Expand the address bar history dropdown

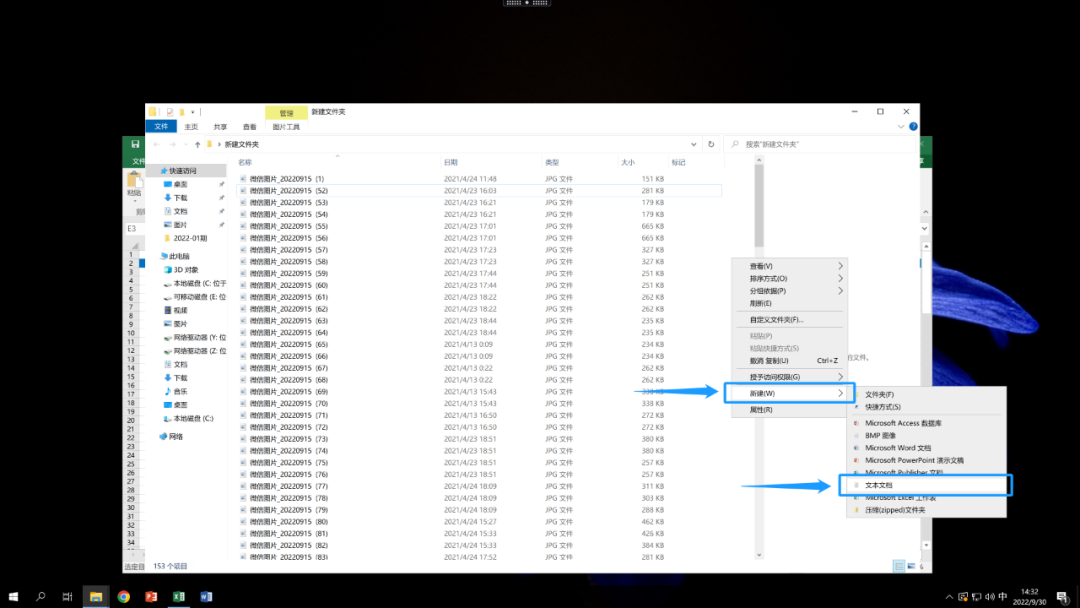coord(694,145)
